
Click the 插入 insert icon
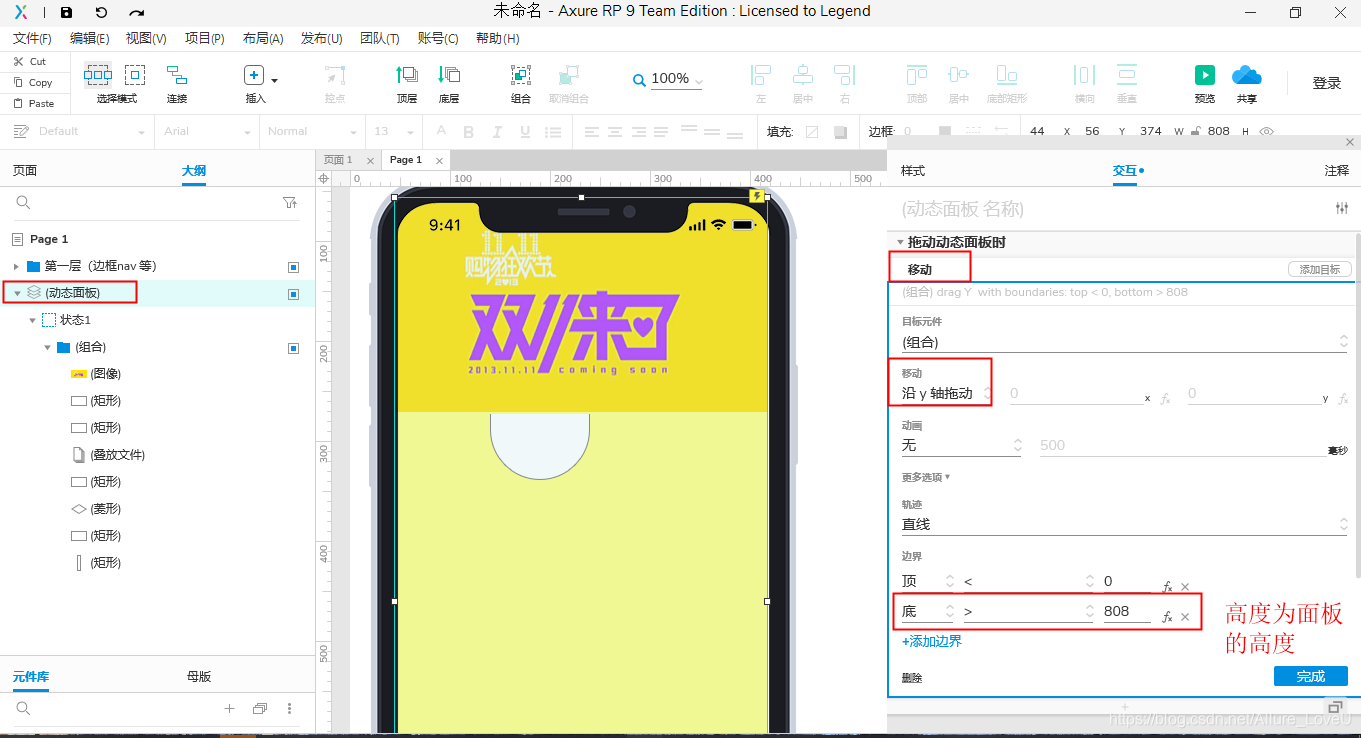[x=254, y=76]
